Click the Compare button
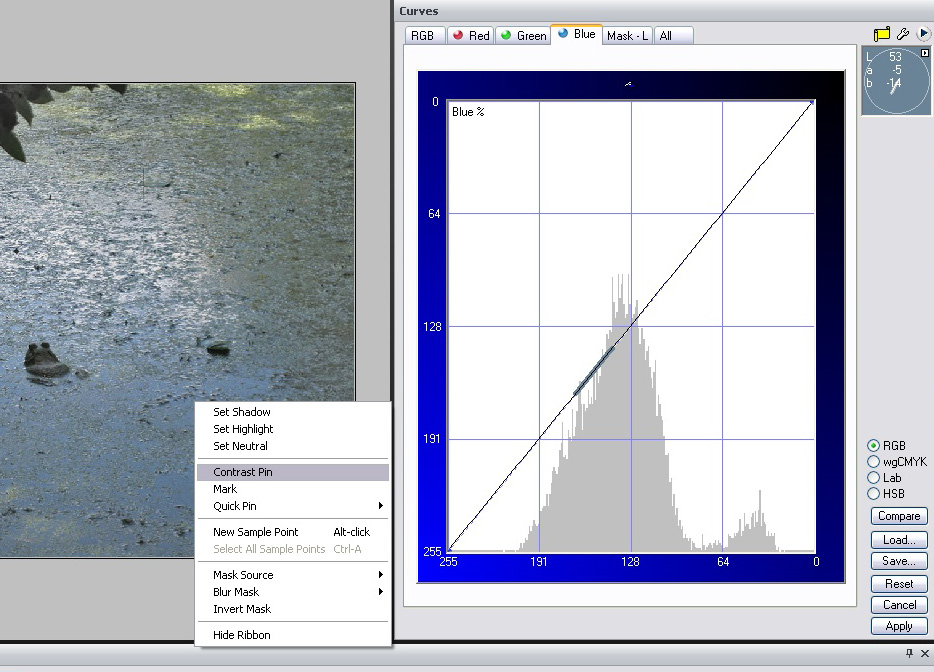 pyautogui.click(x=899, y=516)
